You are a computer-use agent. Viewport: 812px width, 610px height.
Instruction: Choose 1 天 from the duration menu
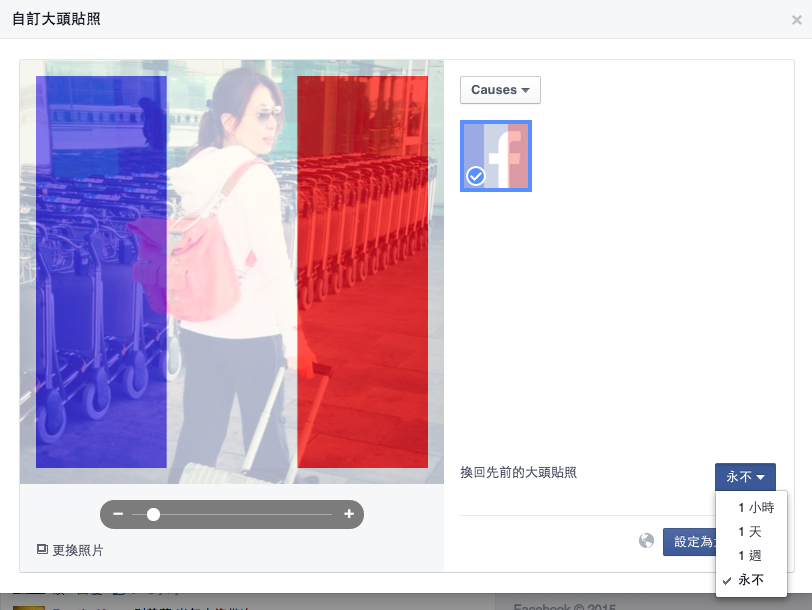(x=749, y=532)
